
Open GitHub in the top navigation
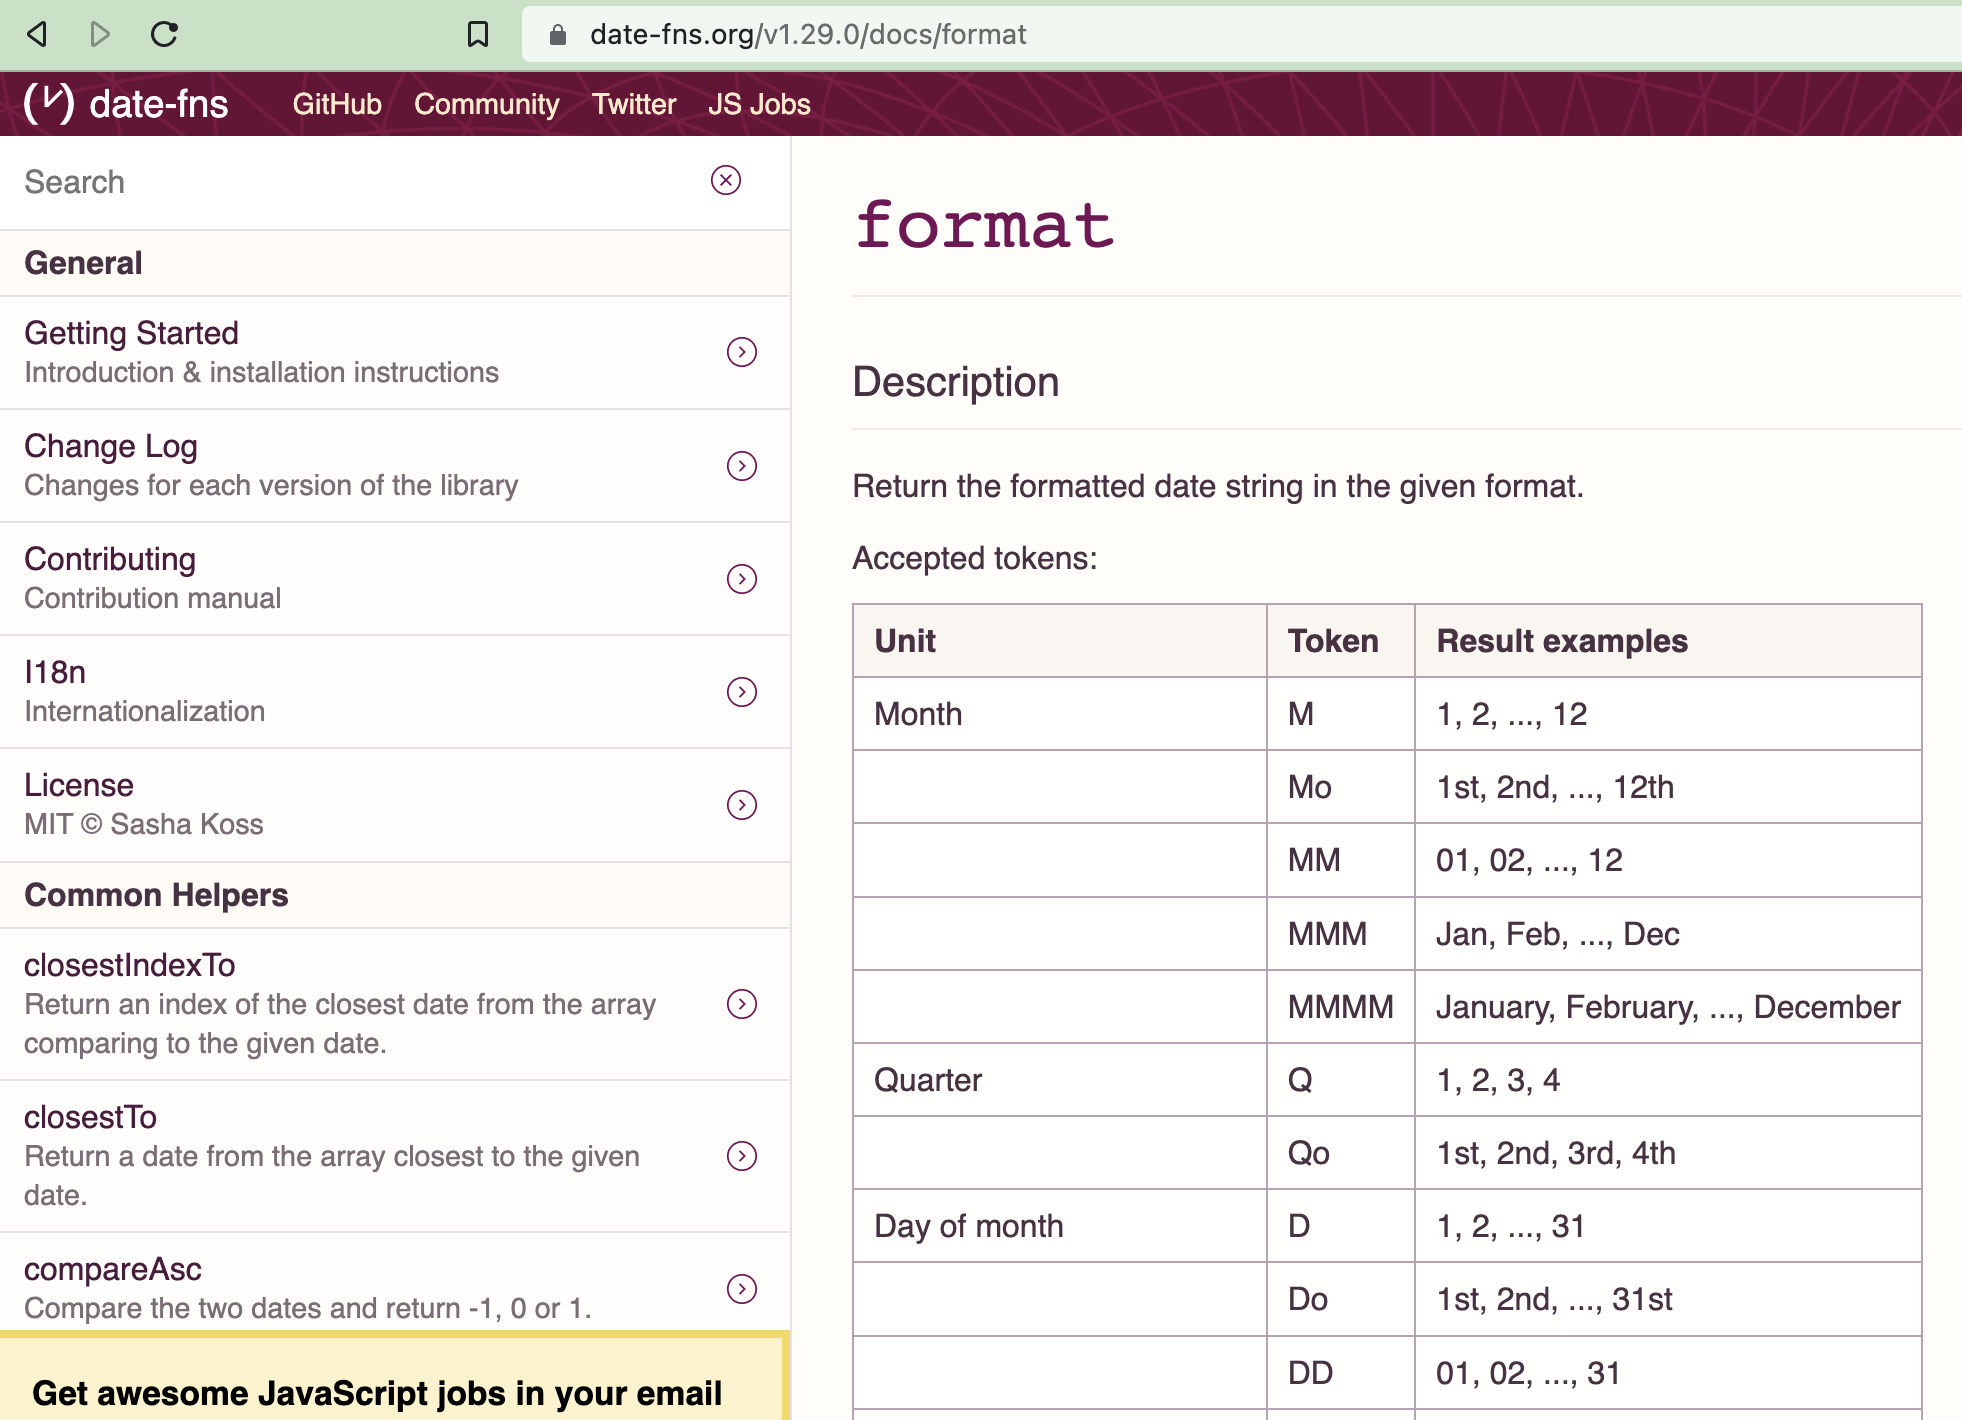[337, 104]
